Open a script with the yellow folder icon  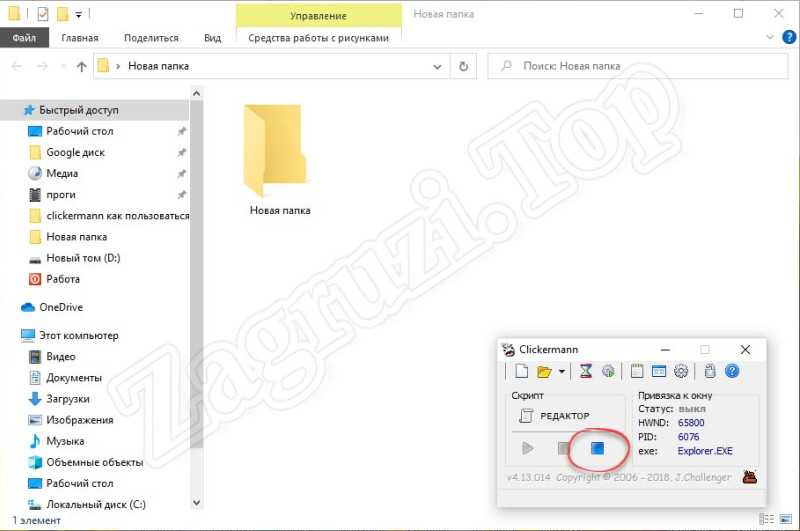[x=544, y=371]
